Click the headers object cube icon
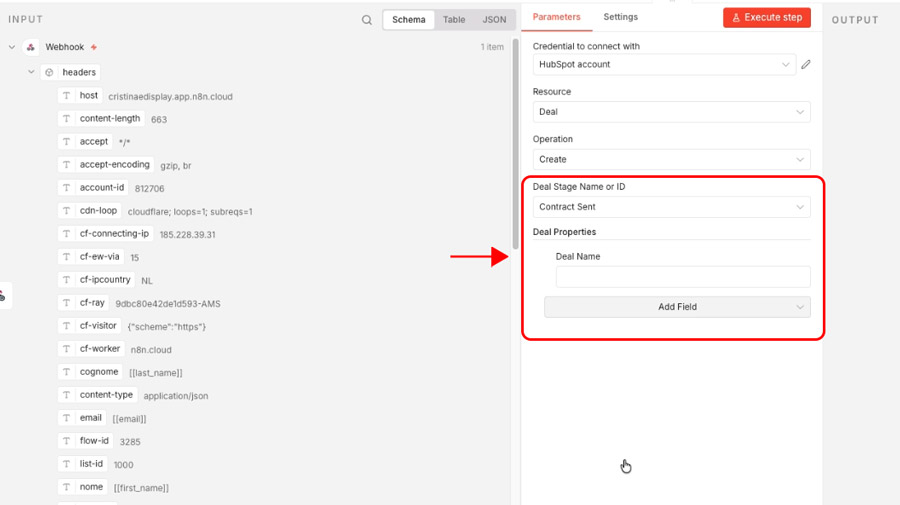 pyautogui.click(x=49, y=73)
